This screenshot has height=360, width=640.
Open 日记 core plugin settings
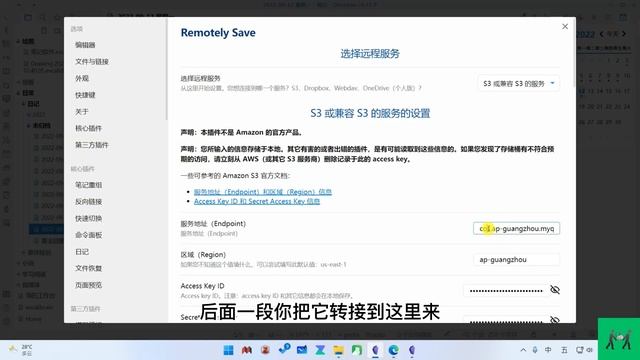[82, 252]
